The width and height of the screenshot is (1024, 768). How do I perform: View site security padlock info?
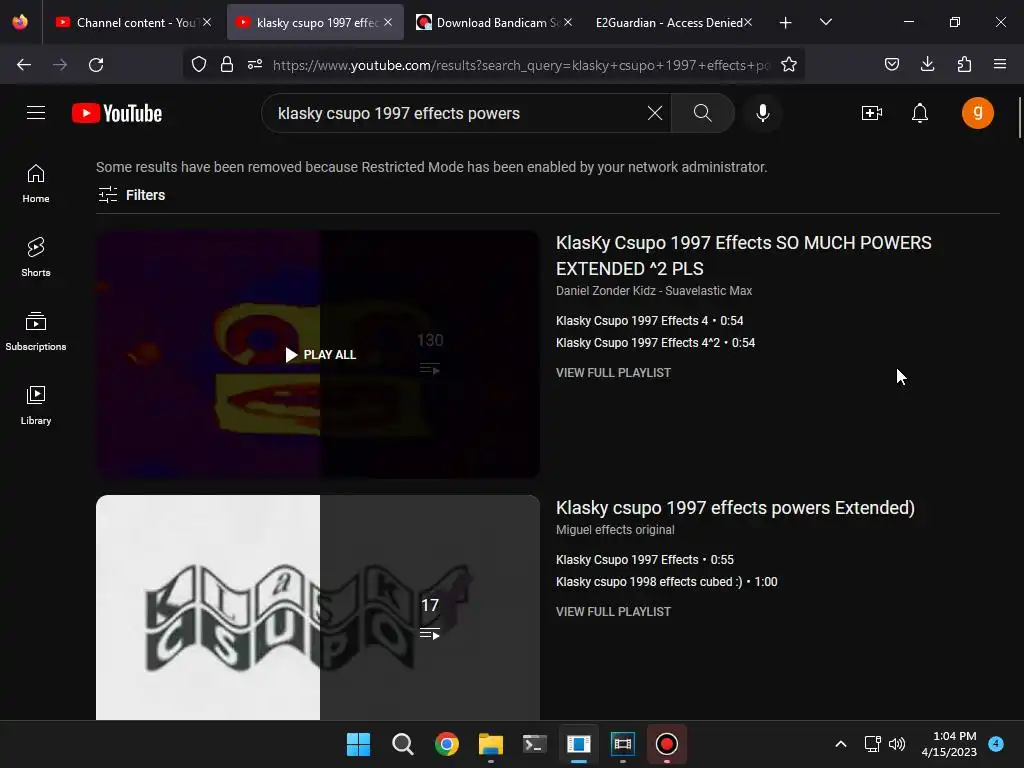pos(227,64)
